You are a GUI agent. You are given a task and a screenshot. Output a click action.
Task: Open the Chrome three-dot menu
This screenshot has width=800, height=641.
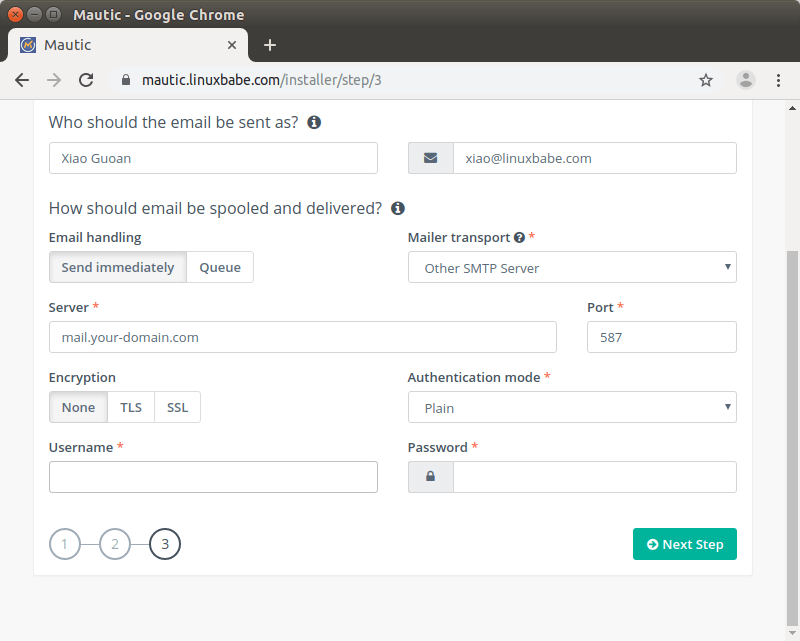tap(778, 80)
